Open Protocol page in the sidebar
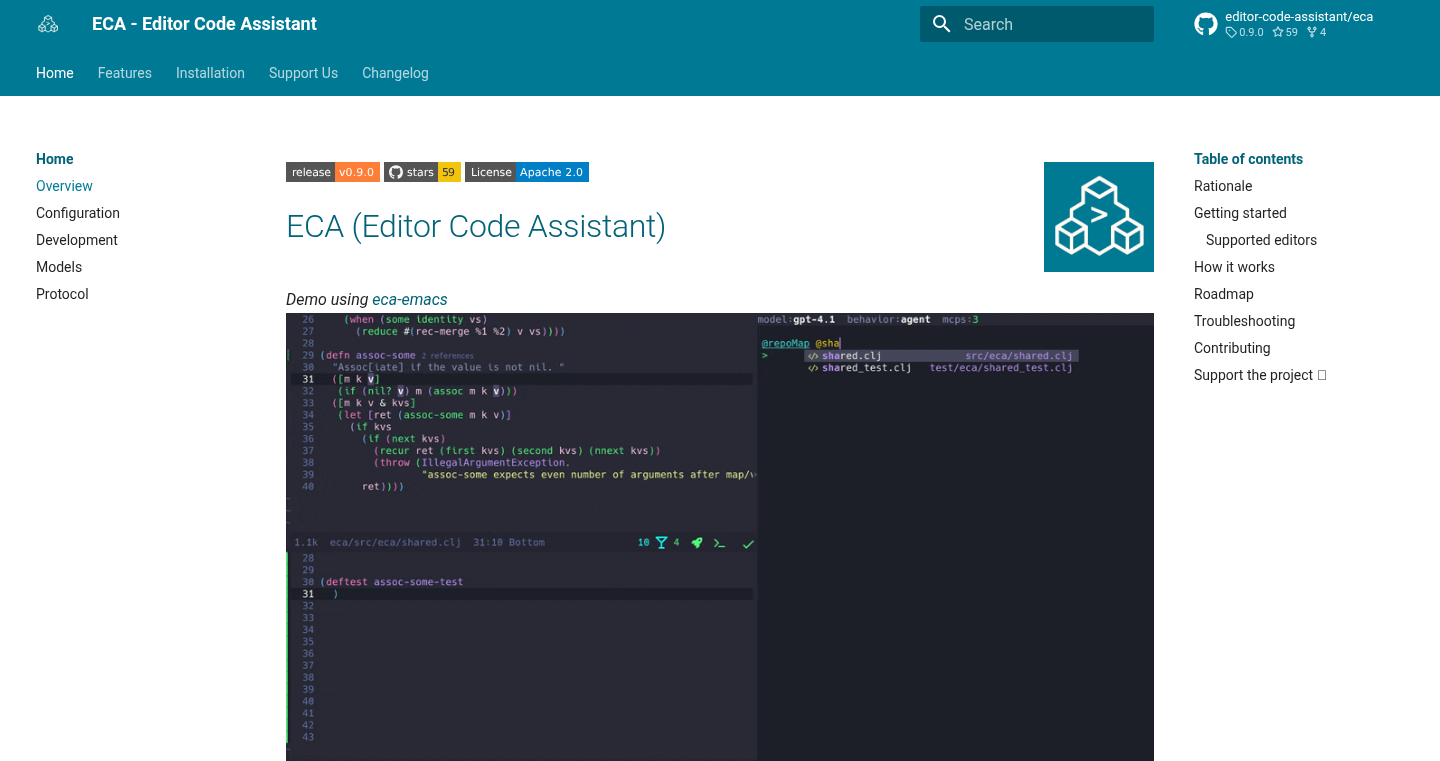Screen dimensions: 1440x761 62,294
